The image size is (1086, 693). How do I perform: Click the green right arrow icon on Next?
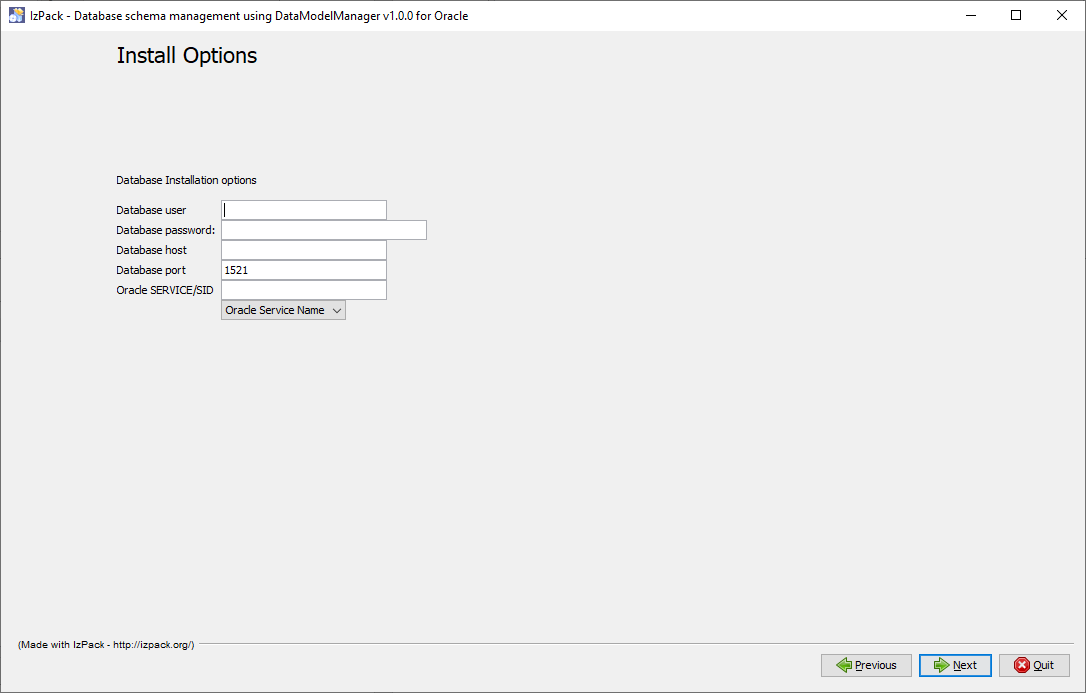[x=941, y=665]
